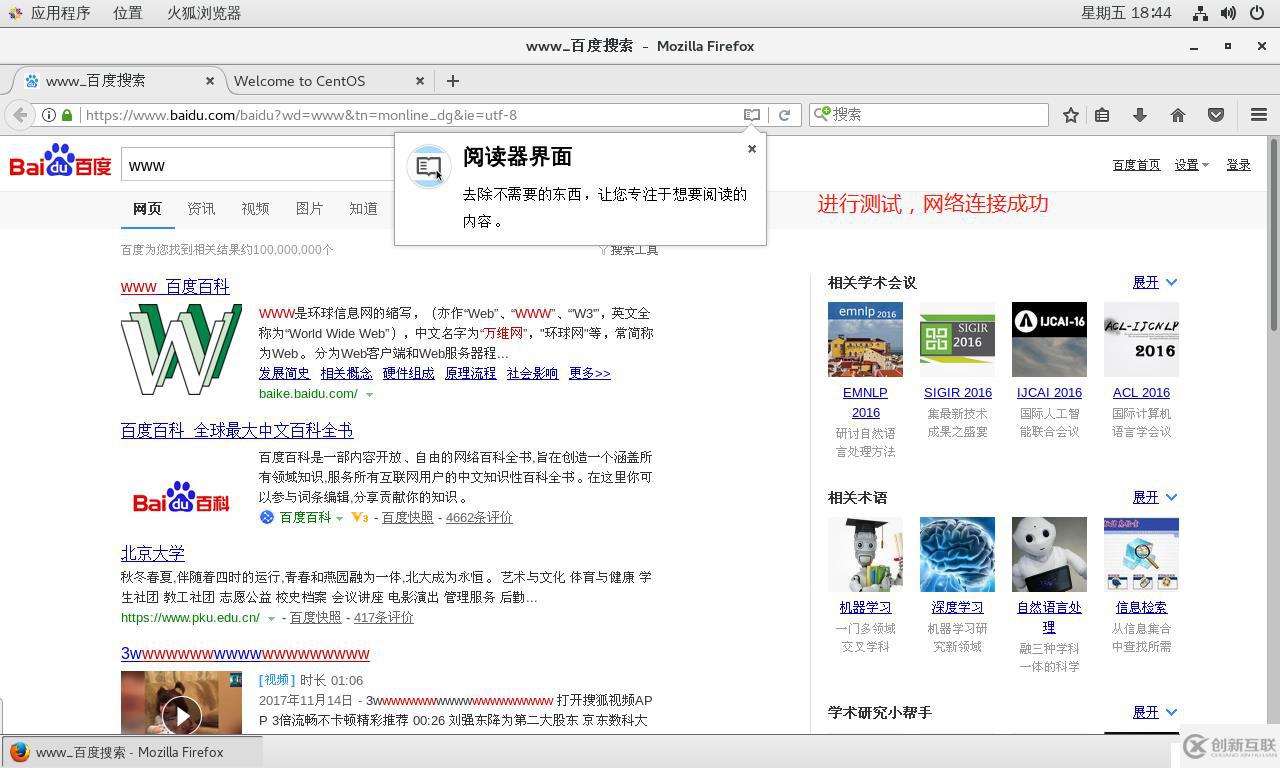The height and width of the screenshot is (768, 1280).
Task: Select the 视频 search category tab
Action: click(255, 209)
